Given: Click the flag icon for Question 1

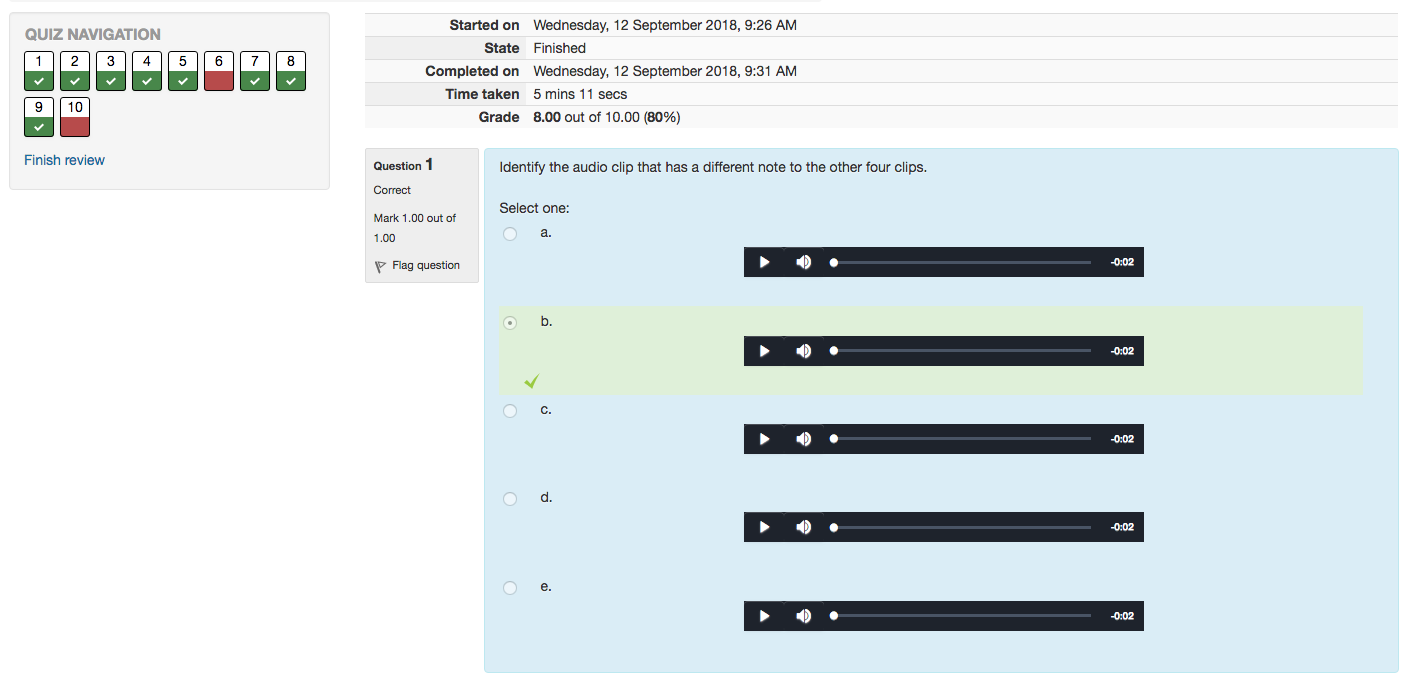Looking at the screenshot, I should tap(380, 266).
